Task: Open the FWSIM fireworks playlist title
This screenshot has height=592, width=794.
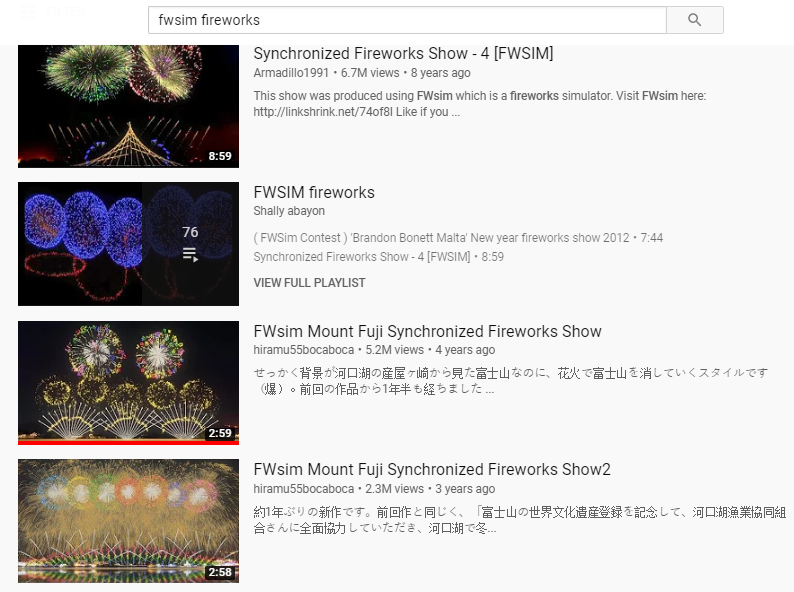Action: pyautogui.click(x=314, y=192)
